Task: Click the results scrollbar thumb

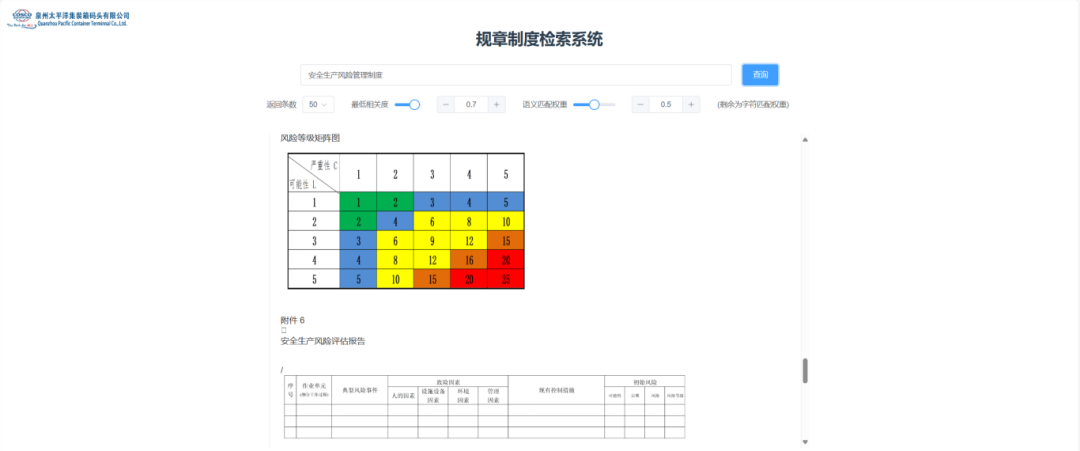Action: pos(804,371)
